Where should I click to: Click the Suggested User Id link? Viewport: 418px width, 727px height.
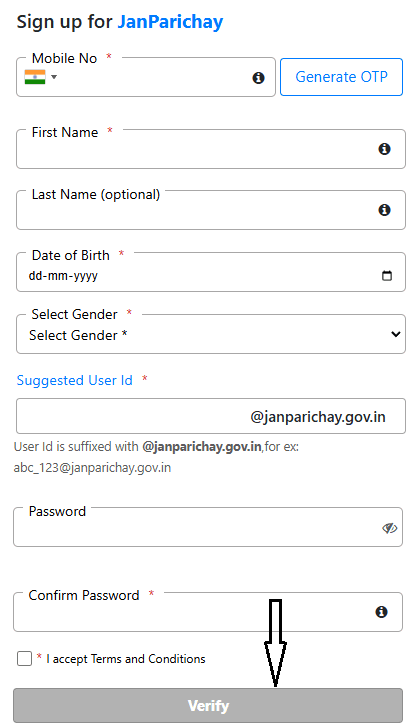75,380
